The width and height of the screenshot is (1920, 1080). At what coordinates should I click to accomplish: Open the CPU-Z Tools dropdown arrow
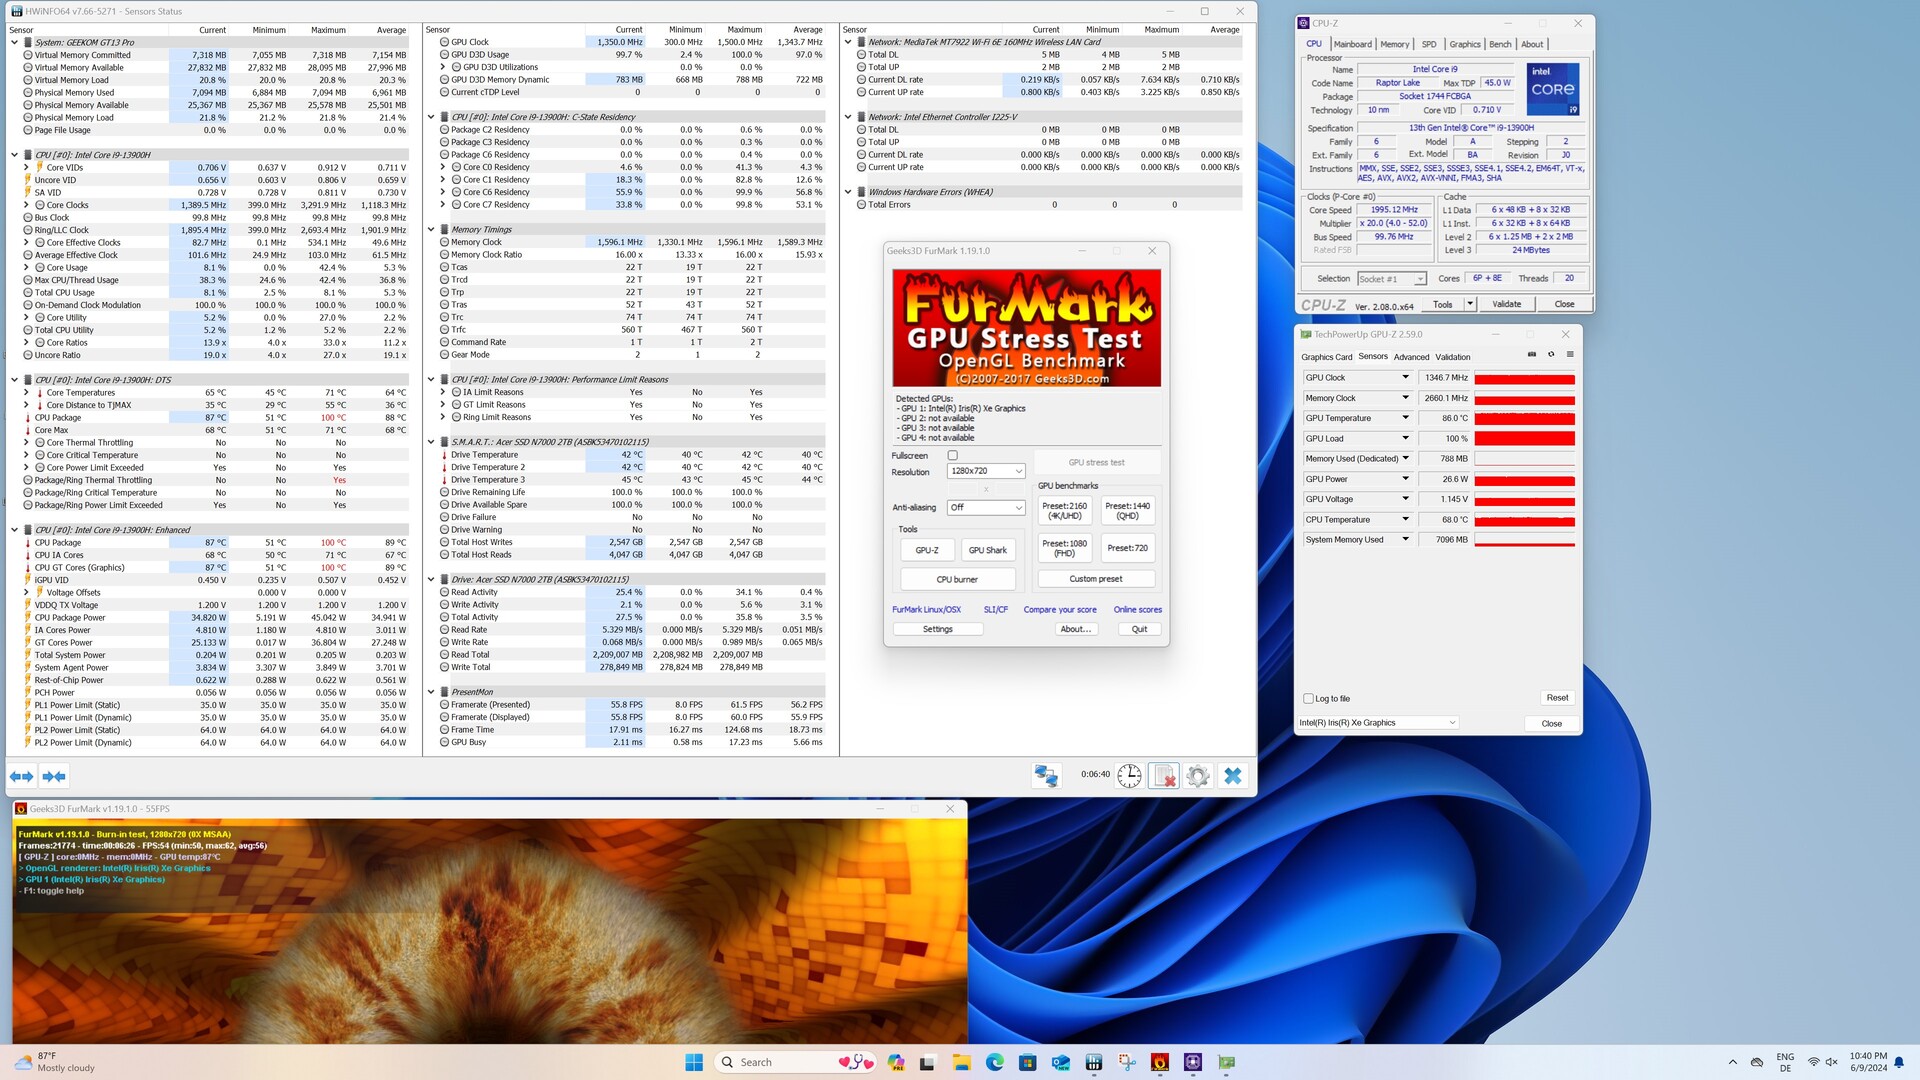(1470, 304)
